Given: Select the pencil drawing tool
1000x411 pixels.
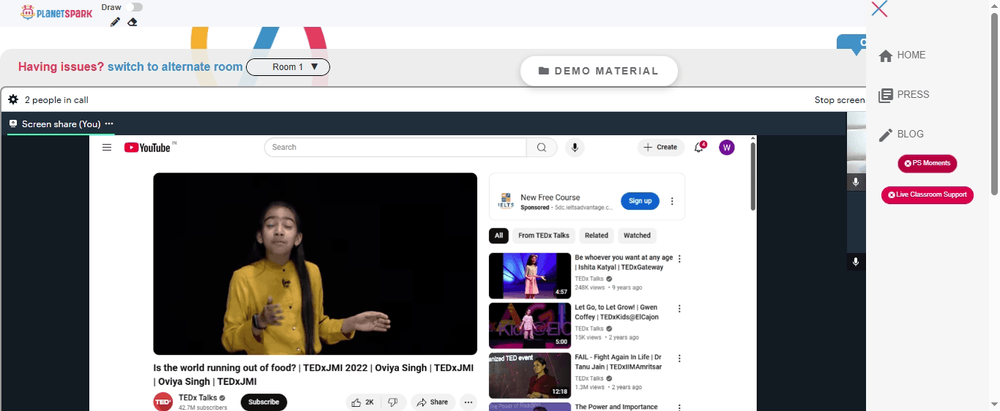Looking at the screenshot, I should click(115, 22).
